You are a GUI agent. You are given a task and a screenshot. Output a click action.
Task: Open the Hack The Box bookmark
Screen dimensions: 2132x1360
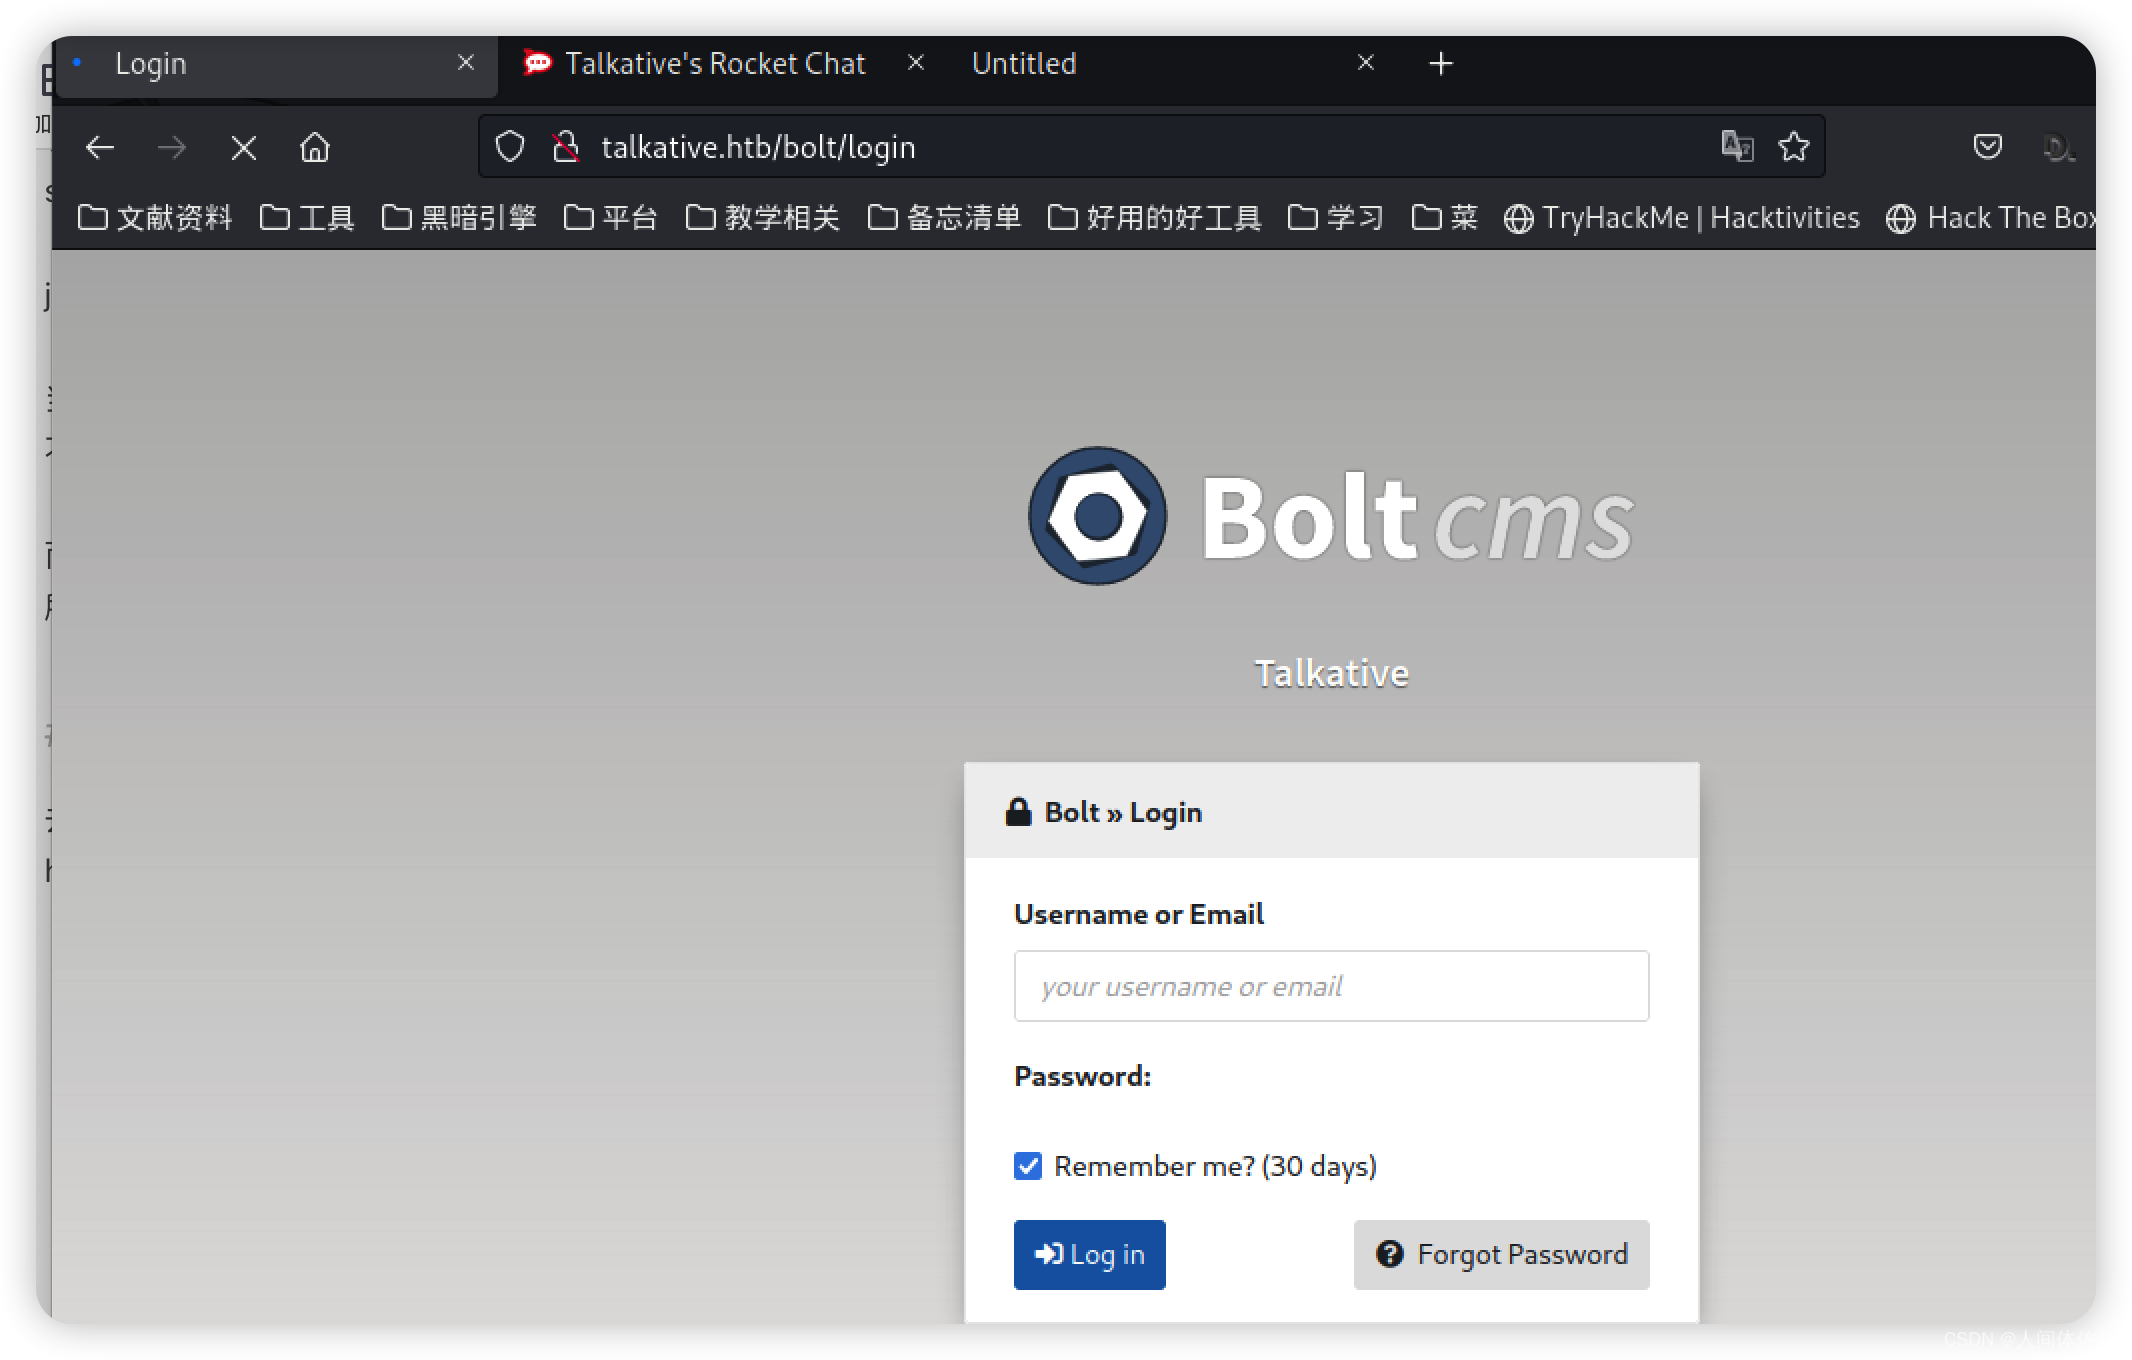[1990, 217]
